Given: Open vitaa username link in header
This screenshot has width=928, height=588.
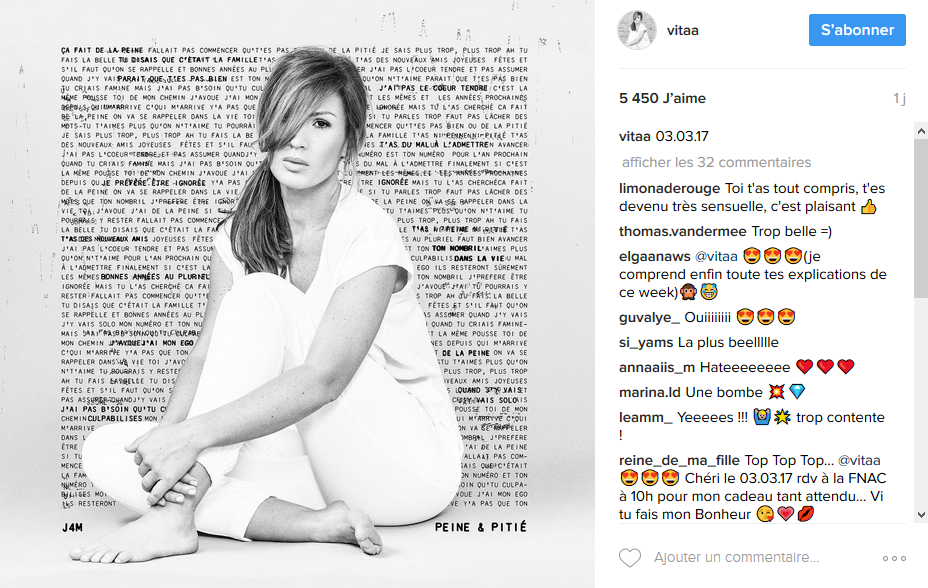Looking at the screenshot, I should click(682, 30).
